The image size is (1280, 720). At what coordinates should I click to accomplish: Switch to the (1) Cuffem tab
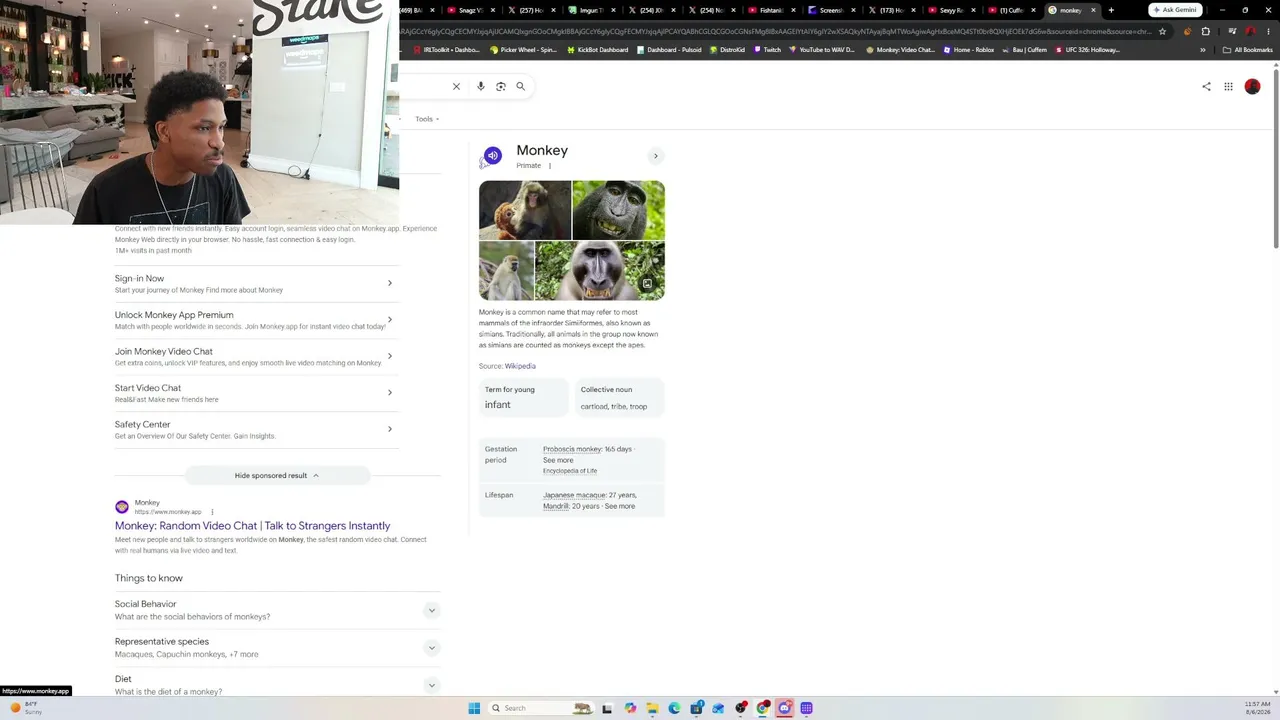pos(1011,10)
